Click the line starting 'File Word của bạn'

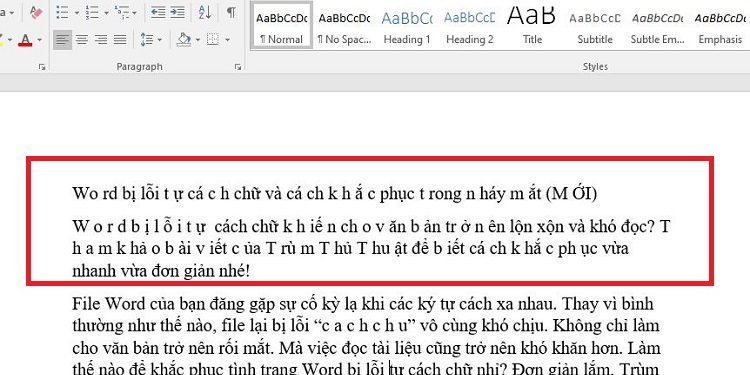[363, 304]
